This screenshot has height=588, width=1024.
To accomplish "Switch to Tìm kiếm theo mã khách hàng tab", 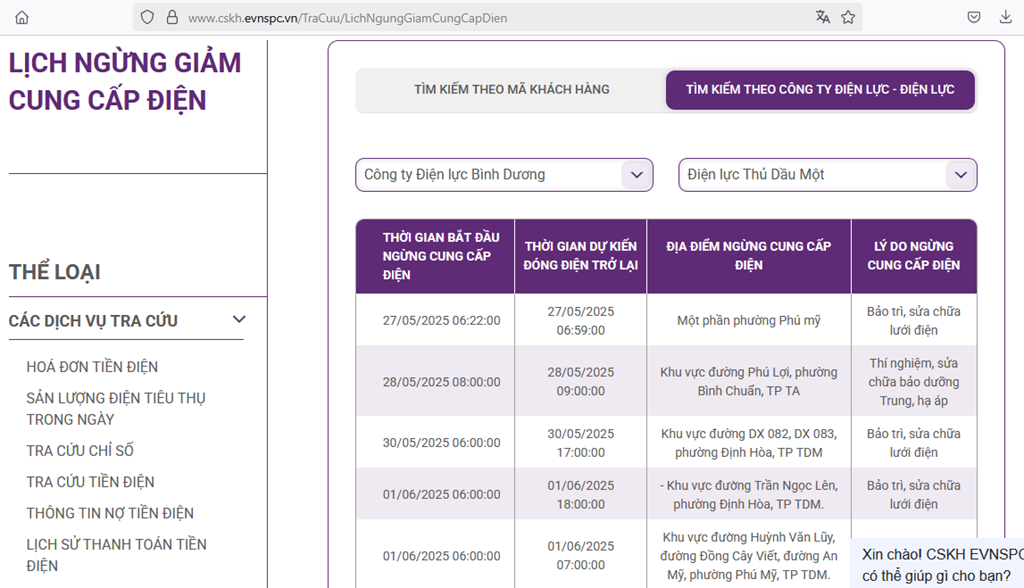I will click(x=511, y=90).
